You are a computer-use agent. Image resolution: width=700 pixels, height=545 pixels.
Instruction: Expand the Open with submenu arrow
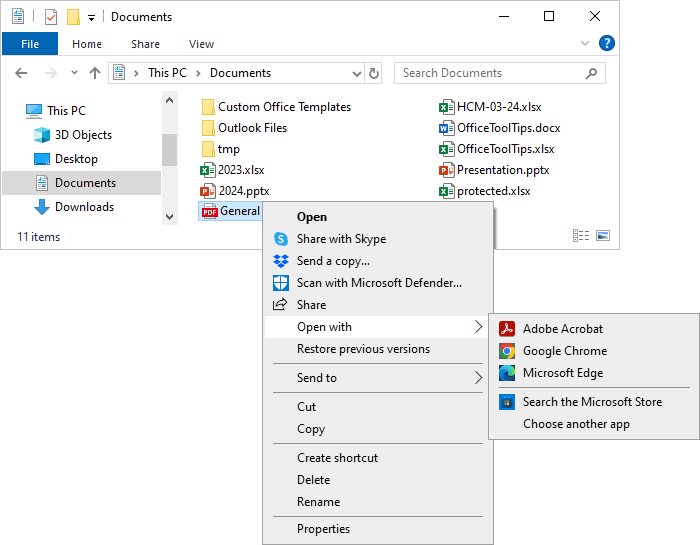pos(478,327)
